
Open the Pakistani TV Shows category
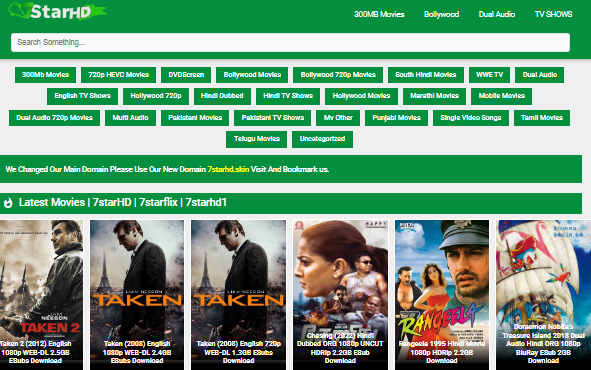273,118
